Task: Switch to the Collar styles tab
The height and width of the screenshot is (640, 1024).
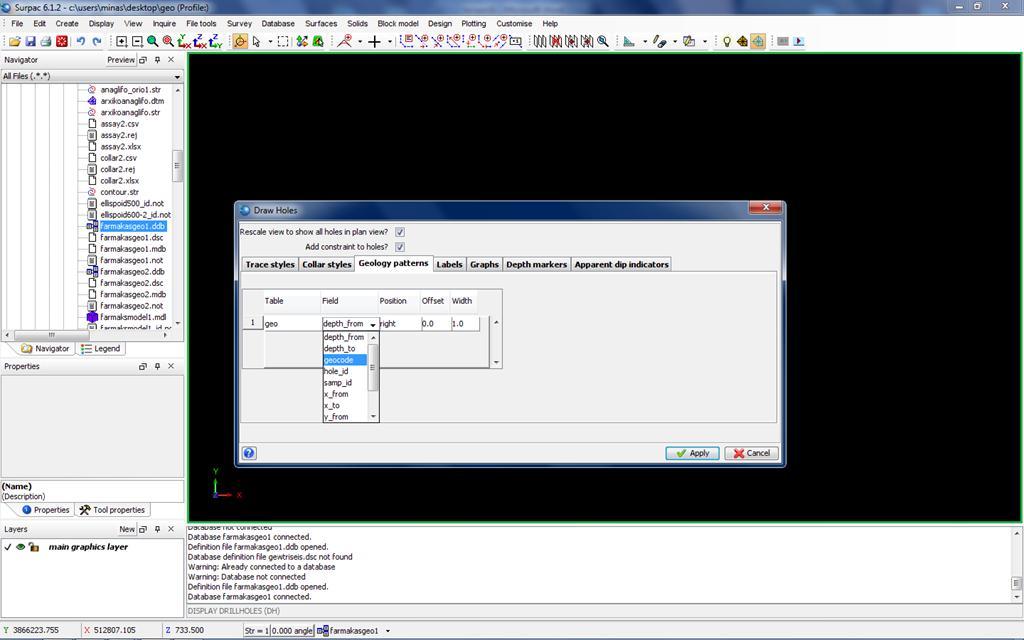Action: pos(327,264)
